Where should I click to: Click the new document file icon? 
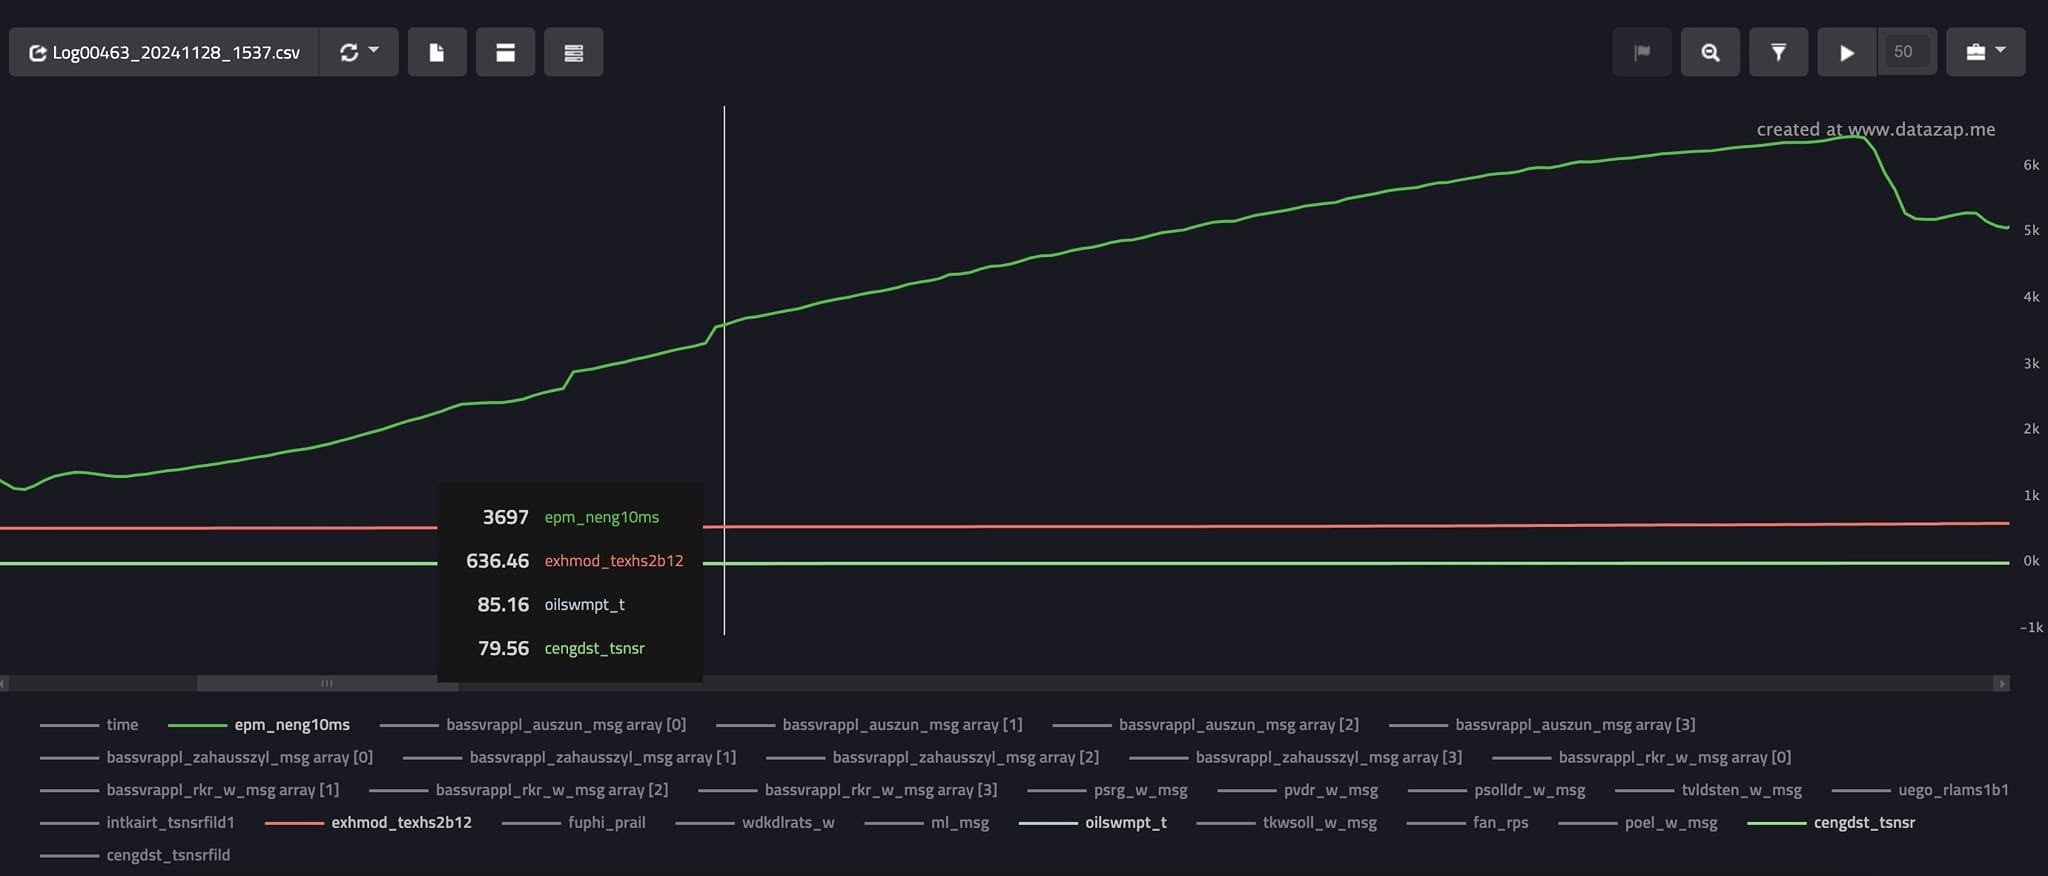[x=437, y=52]
